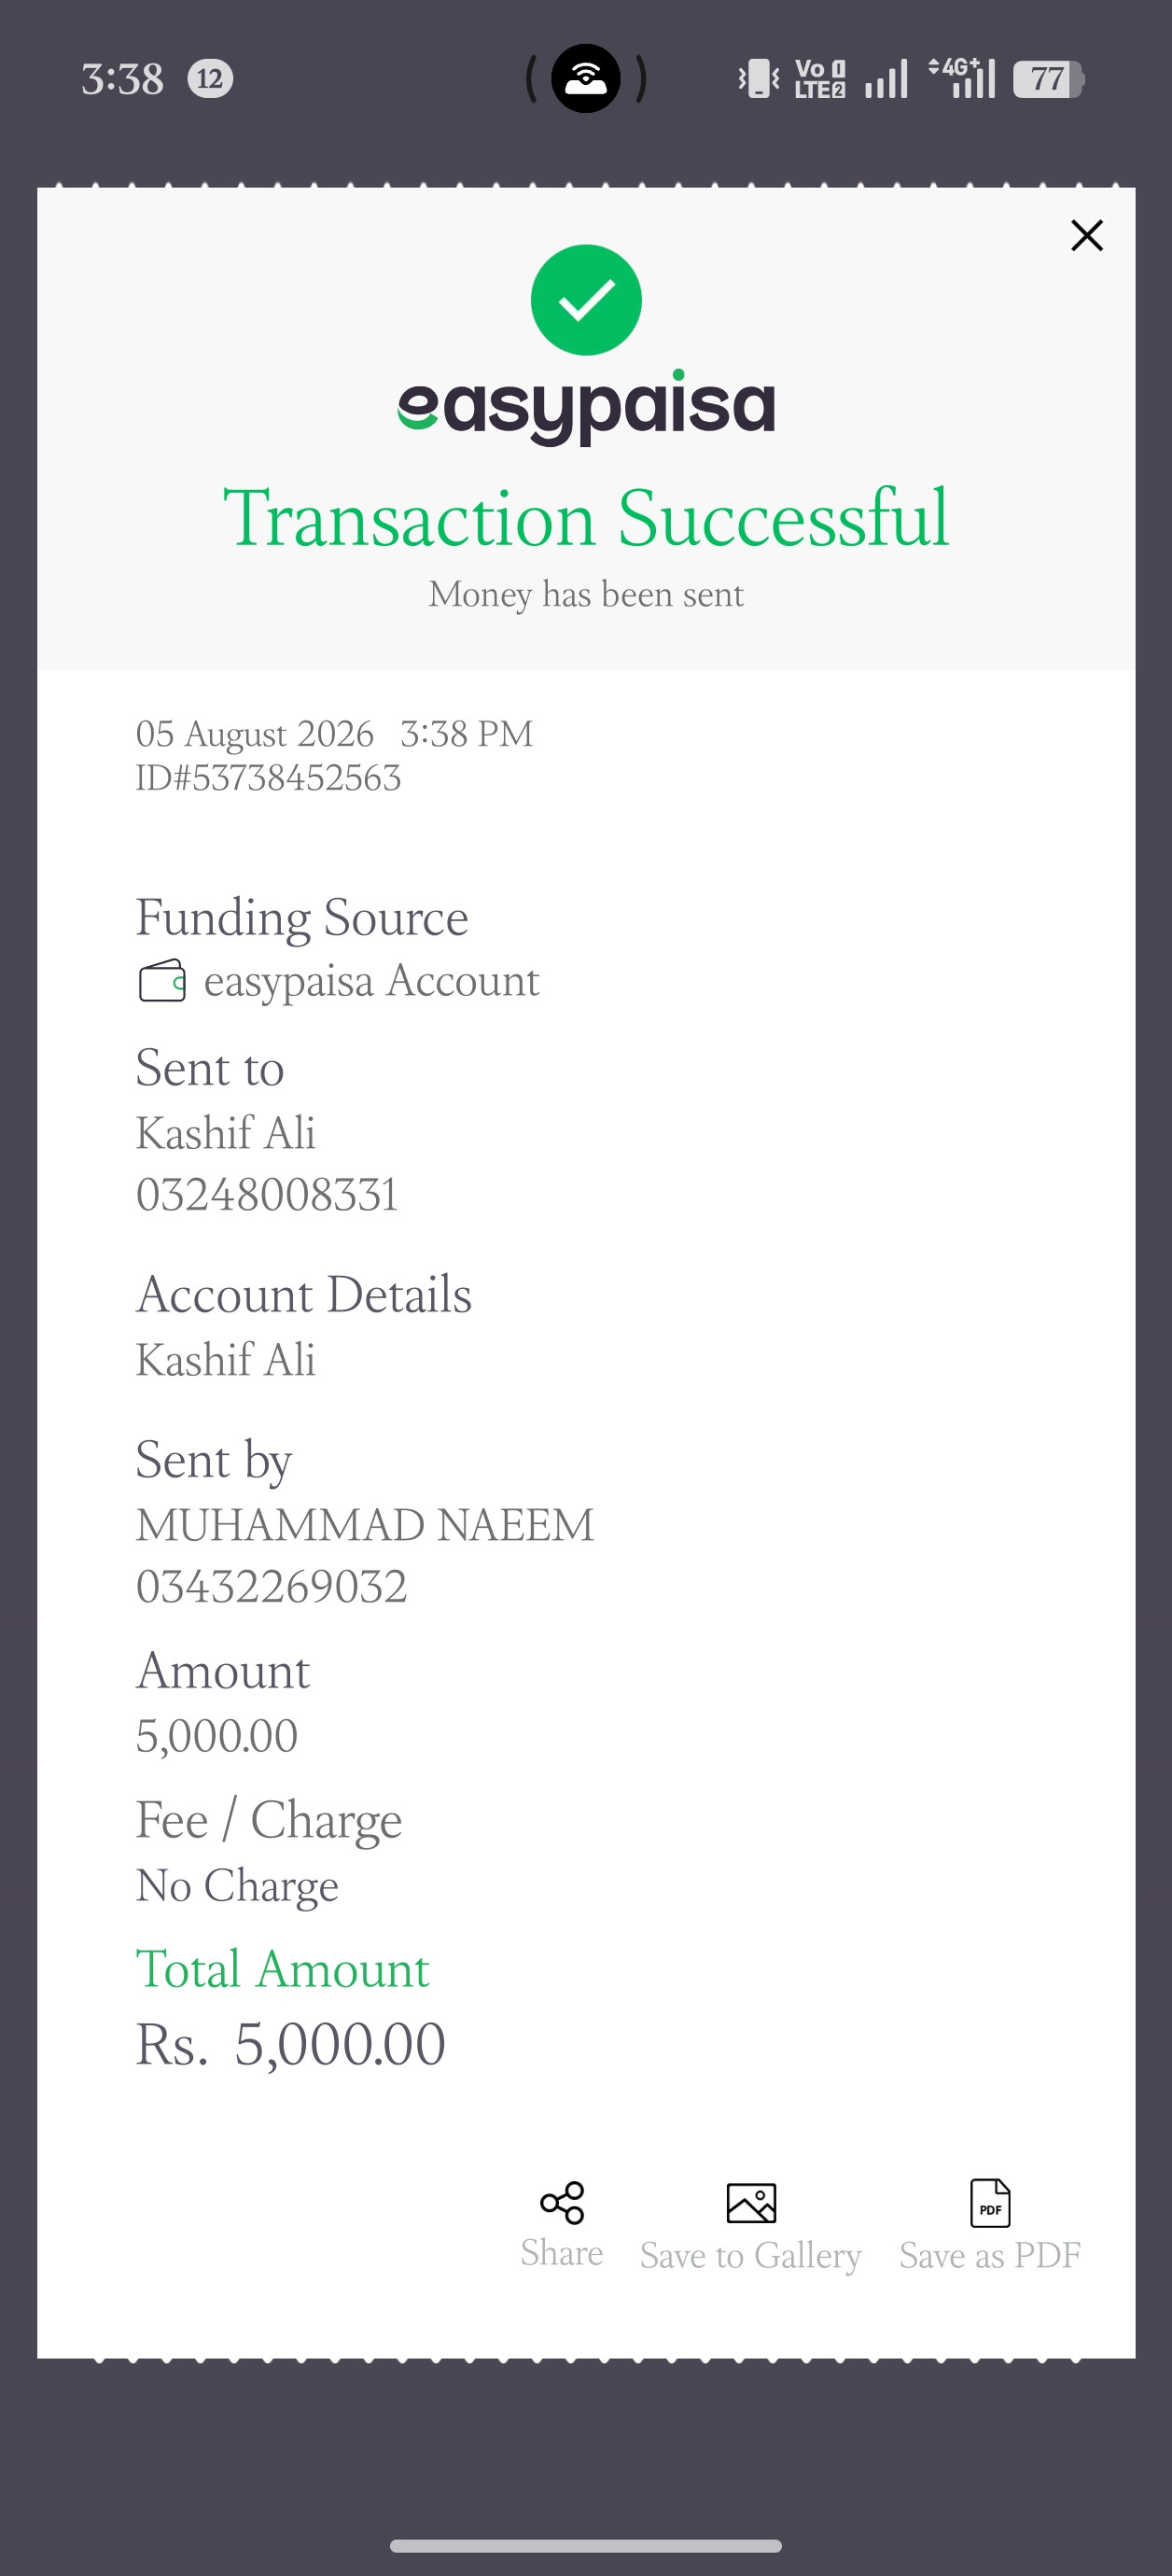Tap the wallet icon beside easypaisa Account

[x=162, y=981]
